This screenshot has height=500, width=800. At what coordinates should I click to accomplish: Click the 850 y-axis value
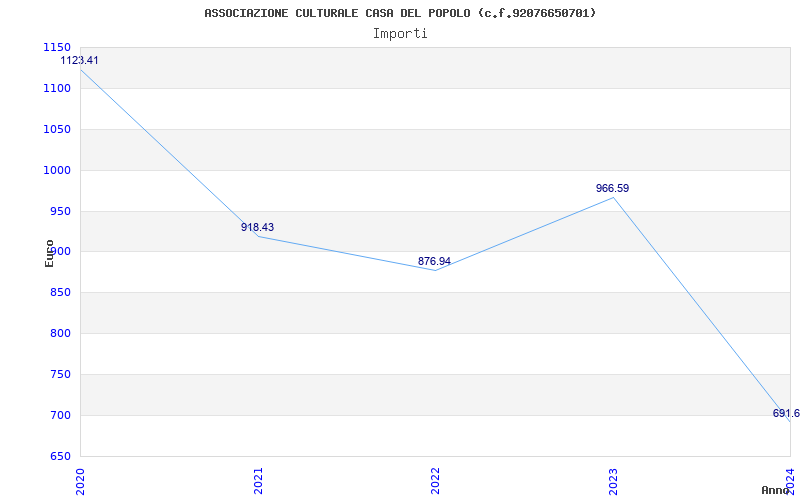60,293
